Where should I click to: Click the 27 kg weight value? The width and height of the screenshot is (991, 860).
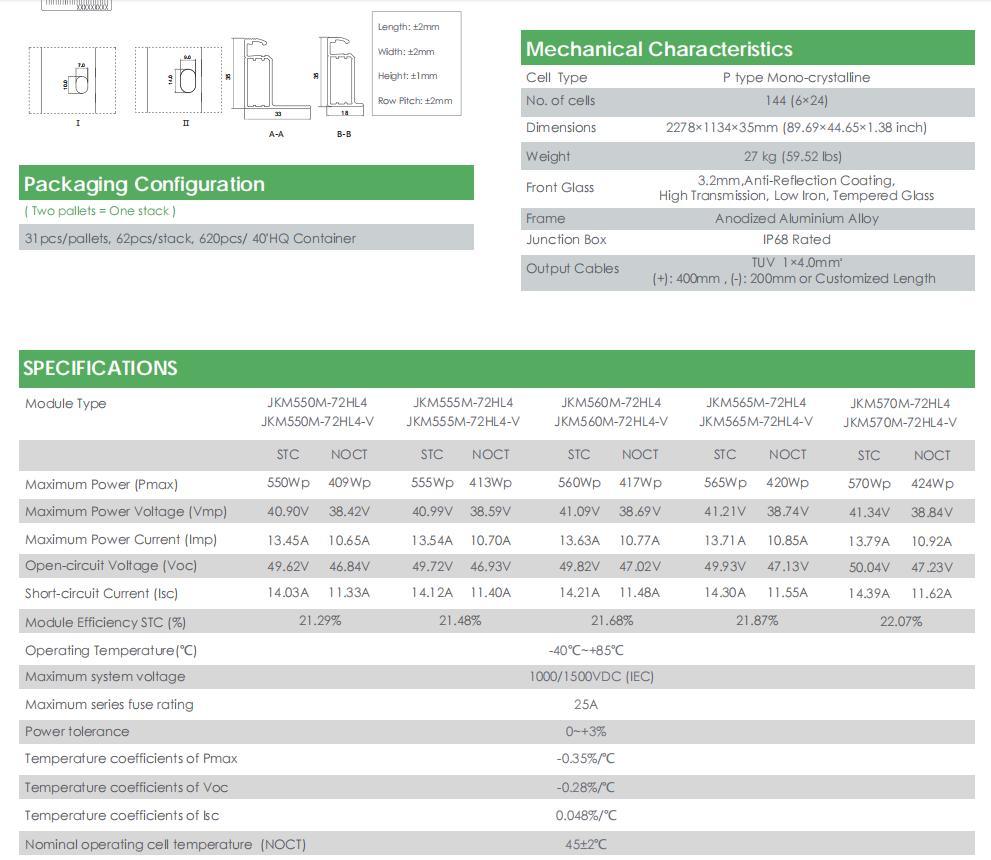[793, 156]
